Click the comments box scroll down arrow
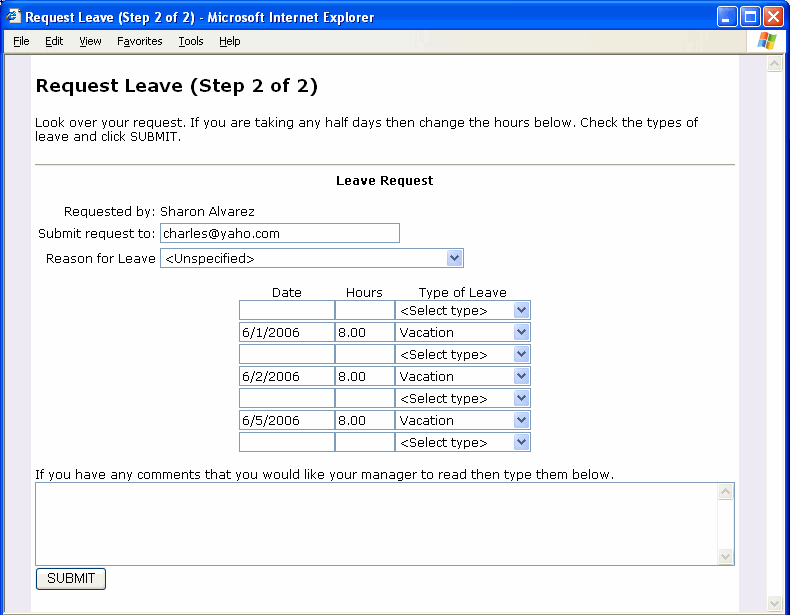Image resolution: width=790 pixels, height=615 pixels. pyautogui.click(x=726, y=557)
